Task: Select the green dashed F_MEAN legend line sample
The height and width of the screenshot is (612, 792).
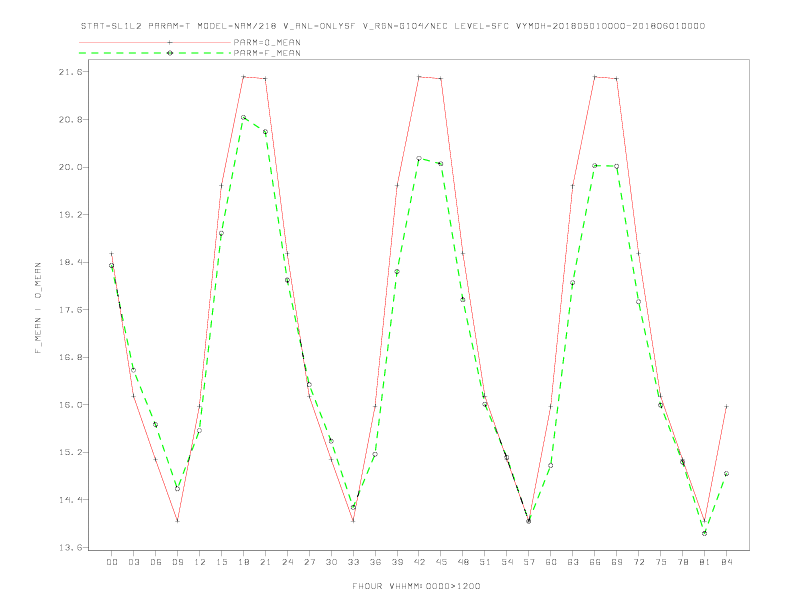Action: coord(155,53)
